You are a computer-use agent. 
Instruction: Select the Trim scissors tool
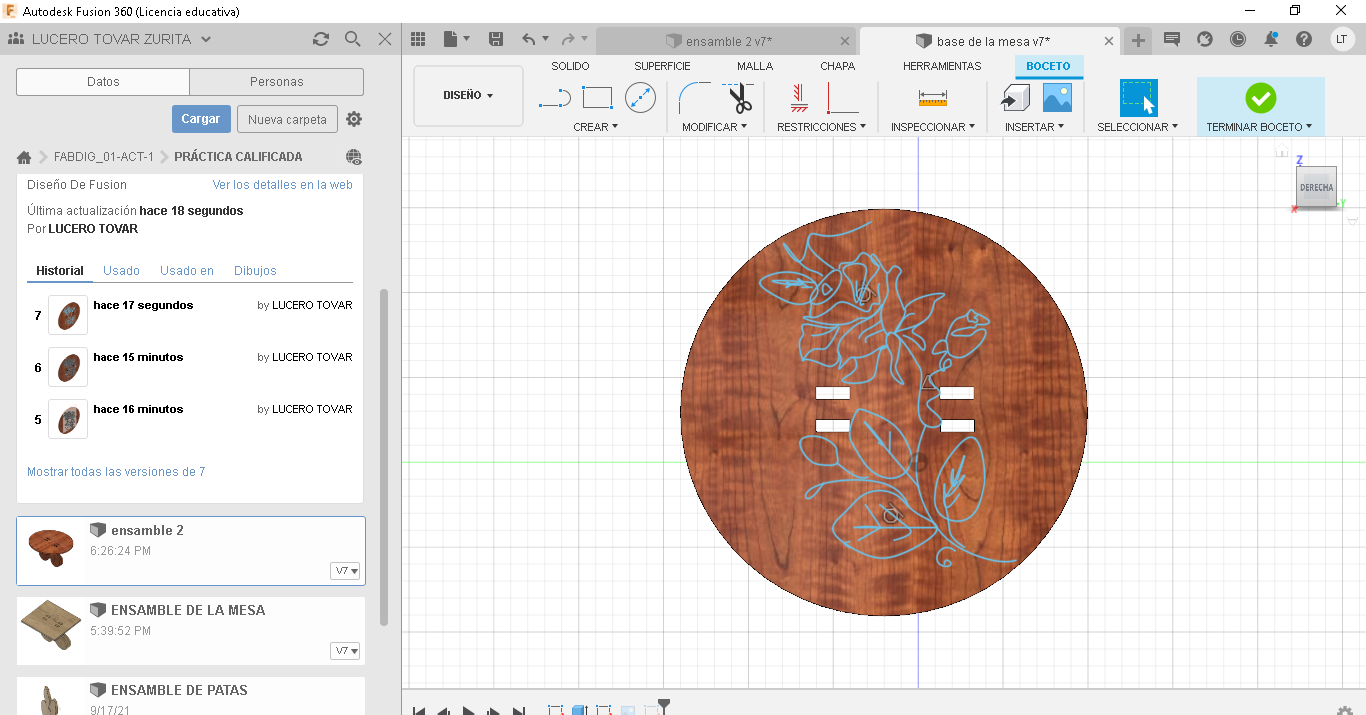(739, 98)
